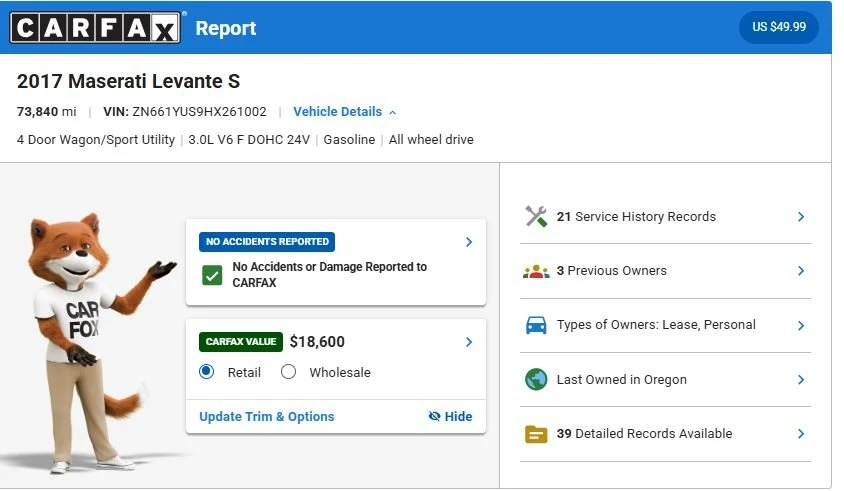Open Types of Owners: Lease, Personal

(x=665, y=325)
